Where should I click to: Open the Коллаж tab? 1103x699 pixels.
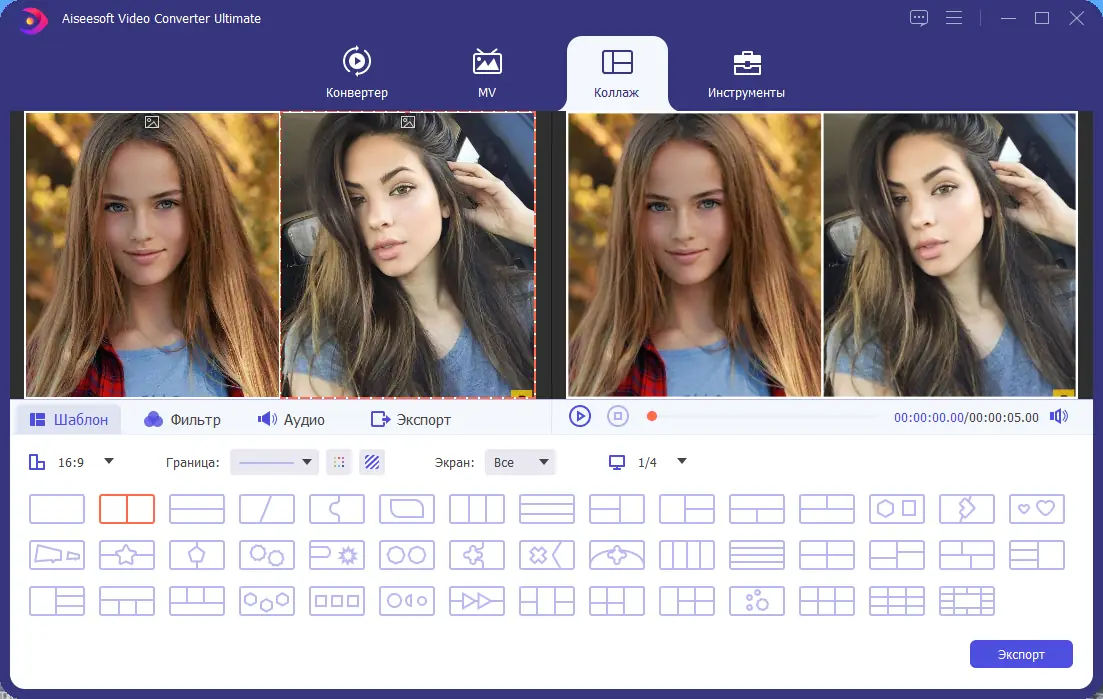tap(616, 73)
